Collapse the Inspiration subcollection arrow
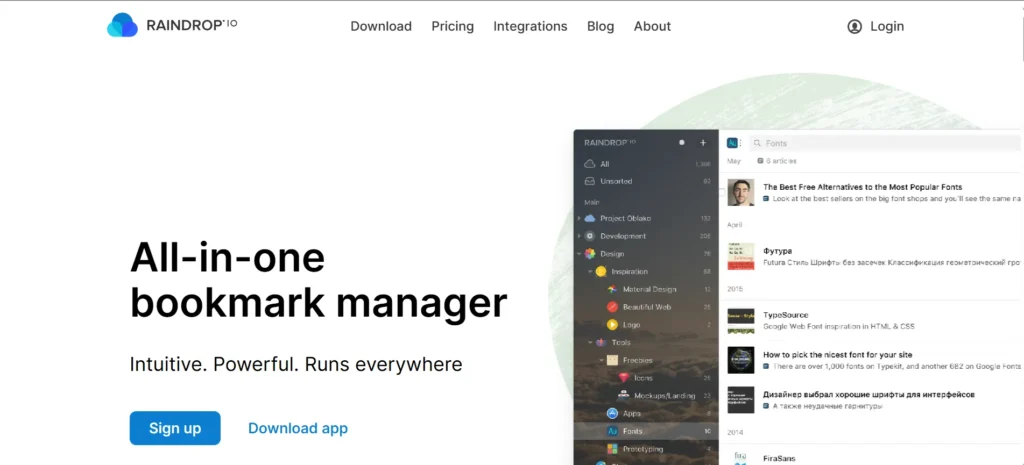 click(x=590, y=272)
